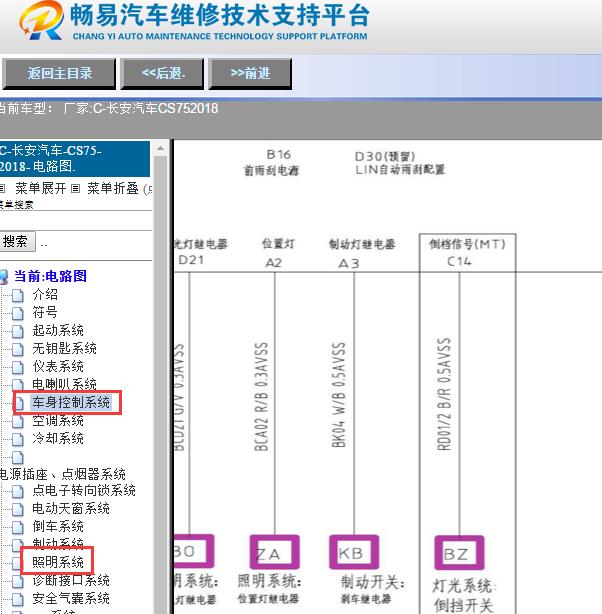
Task: Collapse all menus with 菜单折叠
Action: [113, 189]
